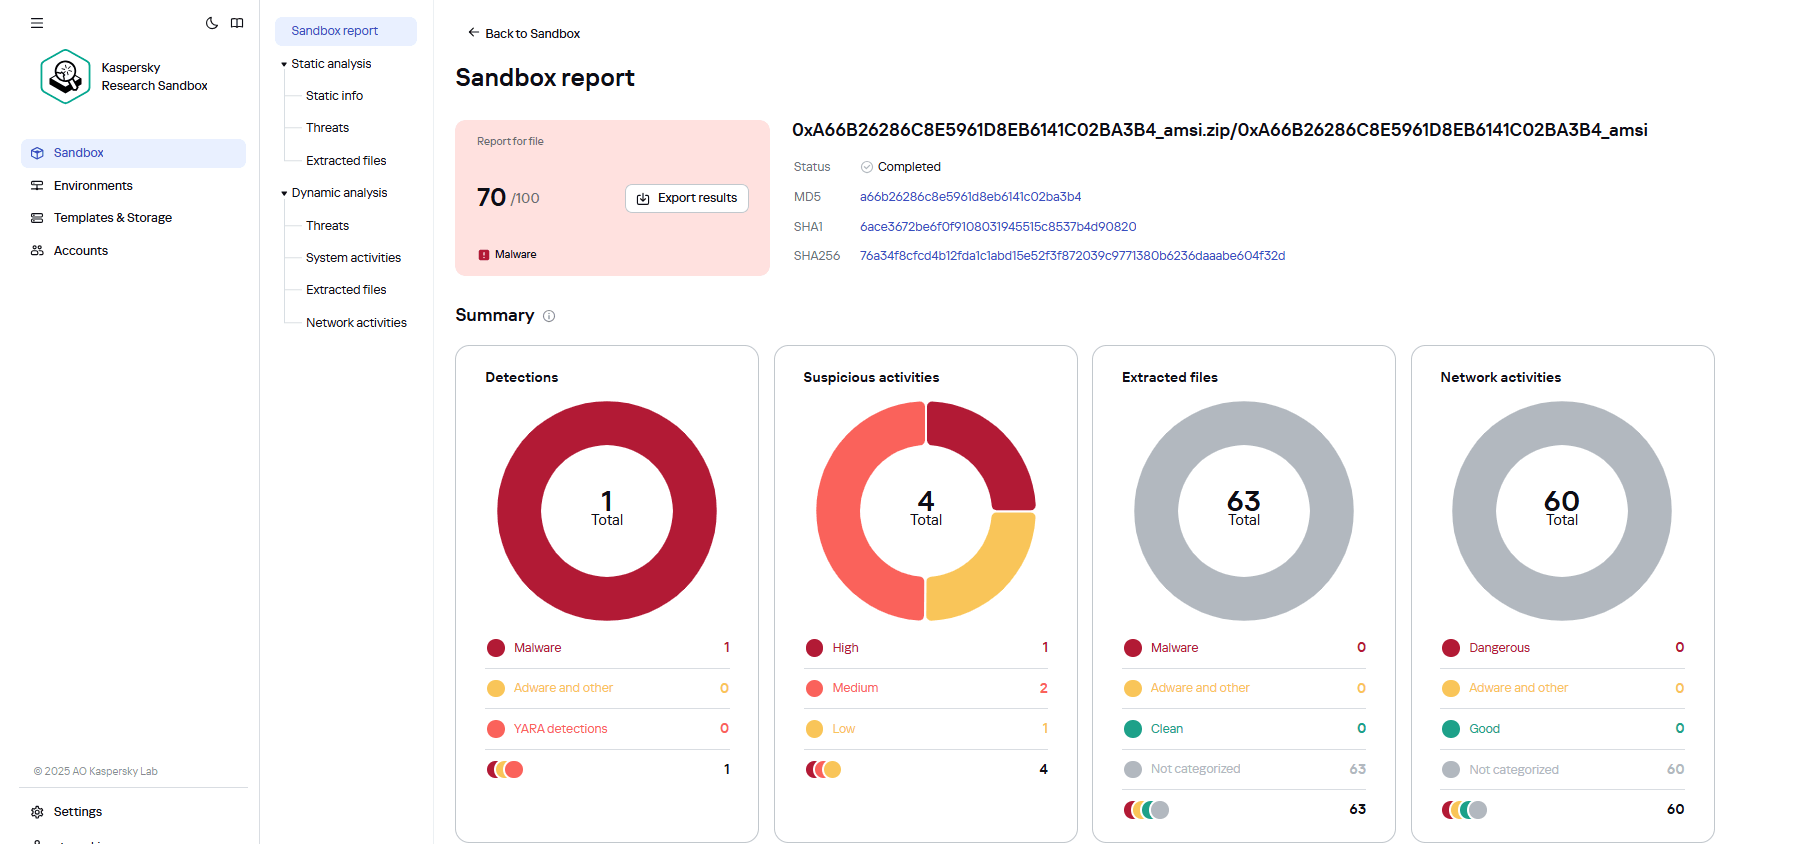Screen dimensions: 1820x844
Task: Click the Sandbox cube icon in sidebar
Action: coord(37,153)
